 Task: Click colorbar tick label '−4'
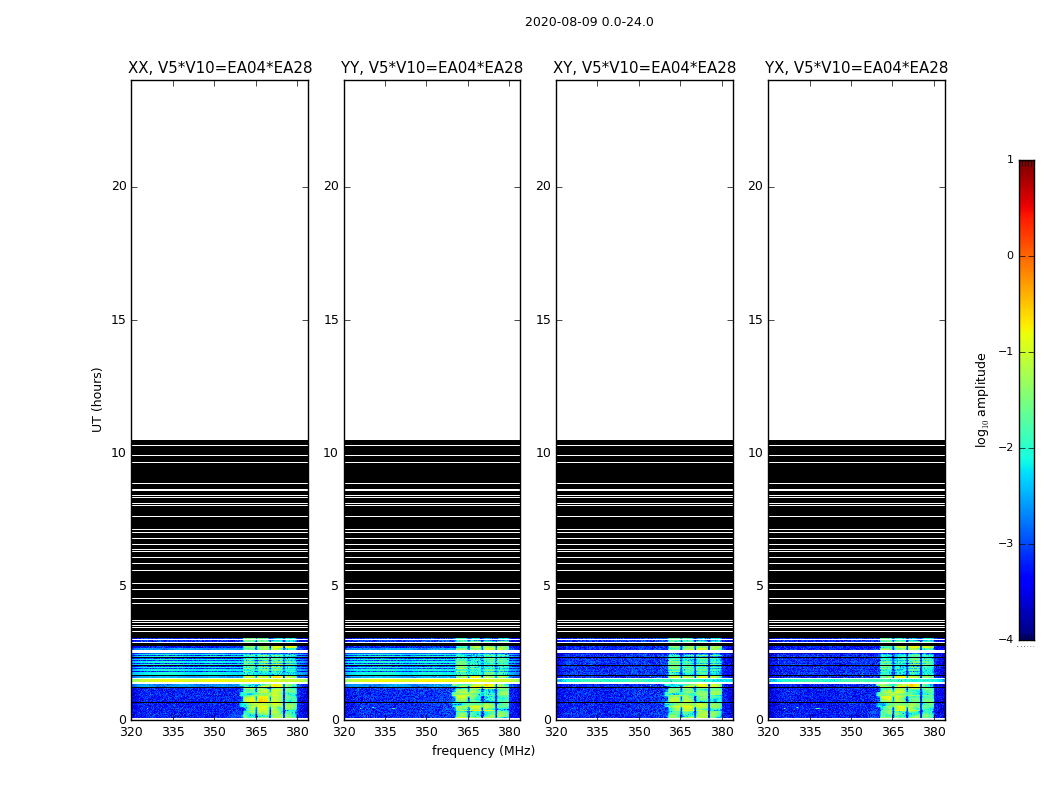pos(1006,639)
